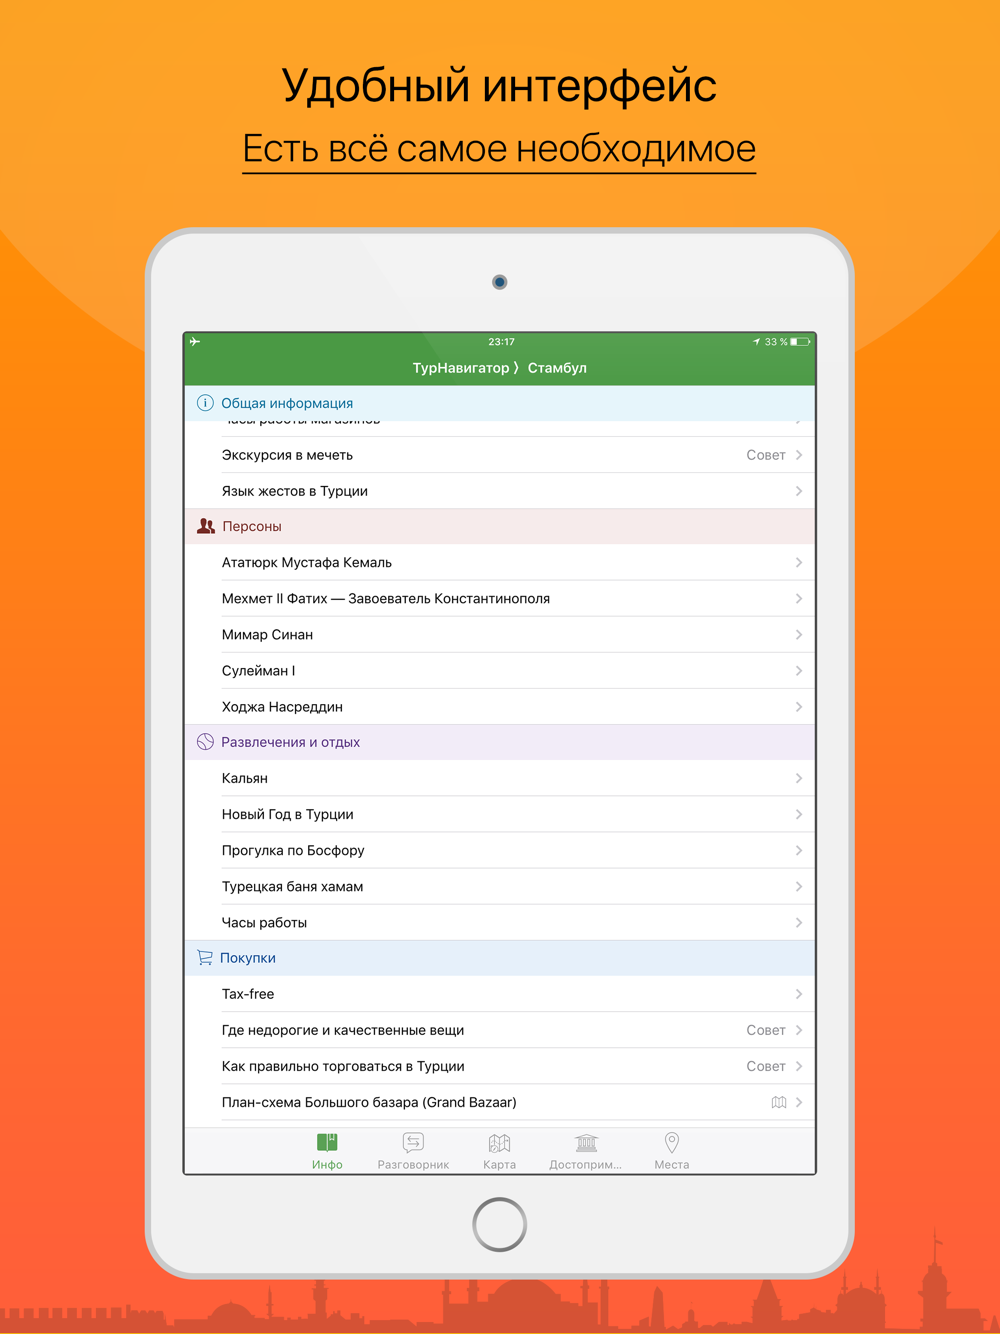The height and width of the screenshot is (1334, 1000).
Task: Open chevron for Мимар Синан
Action: (x=799, y=634)
